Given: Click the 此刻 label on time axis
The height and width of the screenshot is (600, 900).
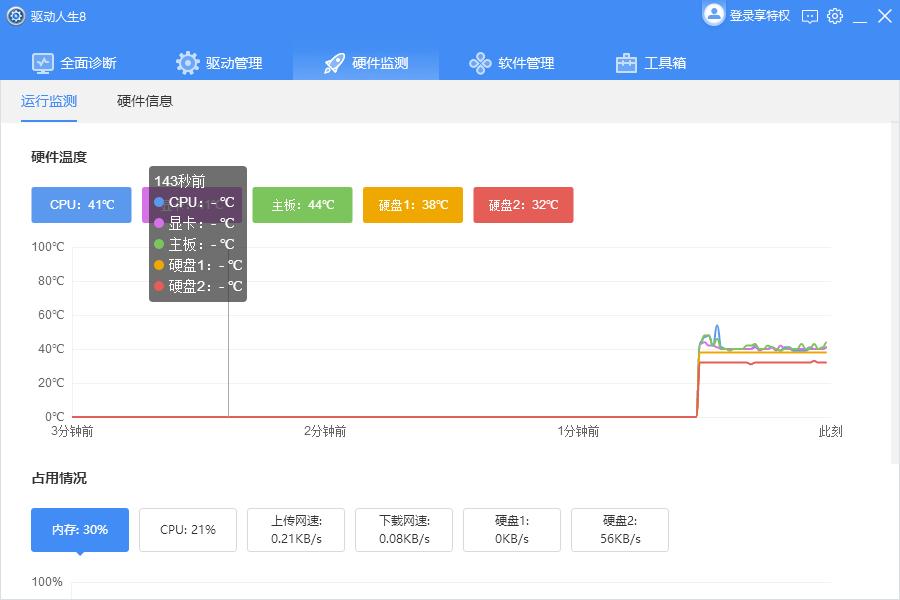Looking at the screenshot, I should click(831, 431).
